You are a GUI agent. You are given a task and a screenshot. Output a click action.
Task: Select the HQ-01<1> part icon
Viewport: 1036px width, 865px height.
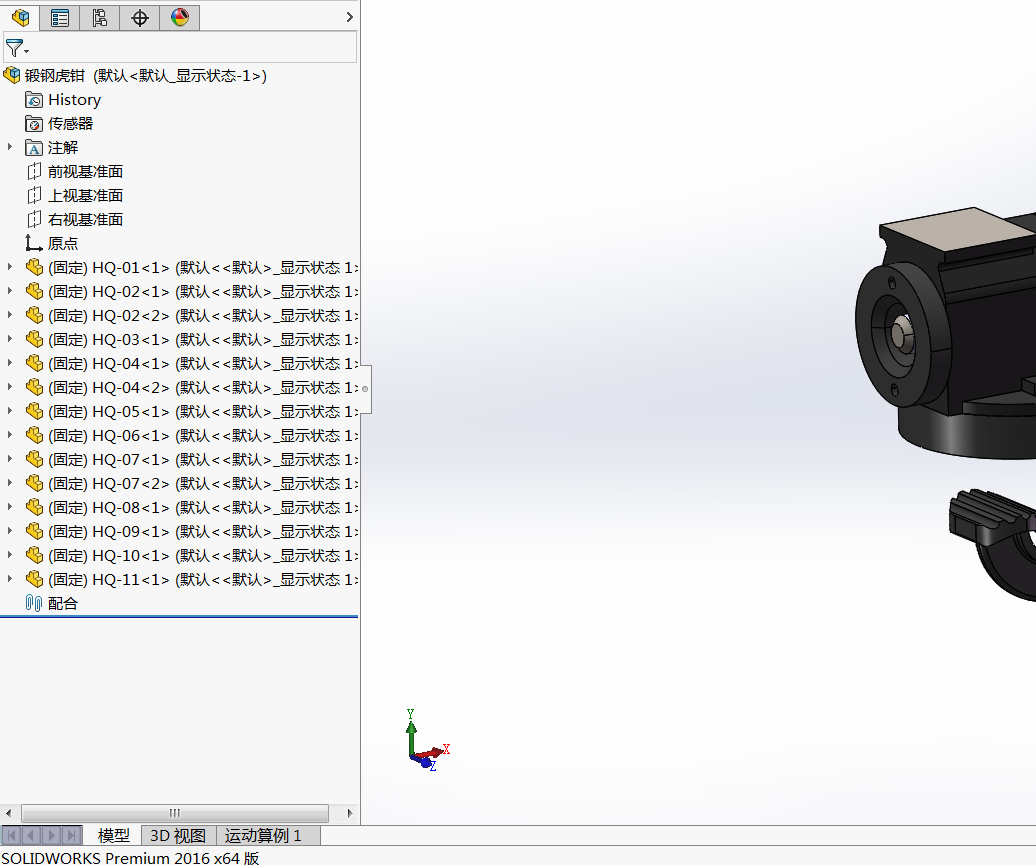point(34,268)
